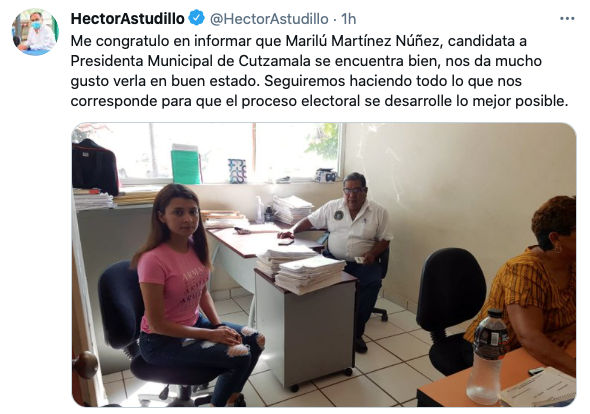The image size is (590, 414).
Task: Click the stack of papers on gray cabinet
Action: click(x=310, y=274)
